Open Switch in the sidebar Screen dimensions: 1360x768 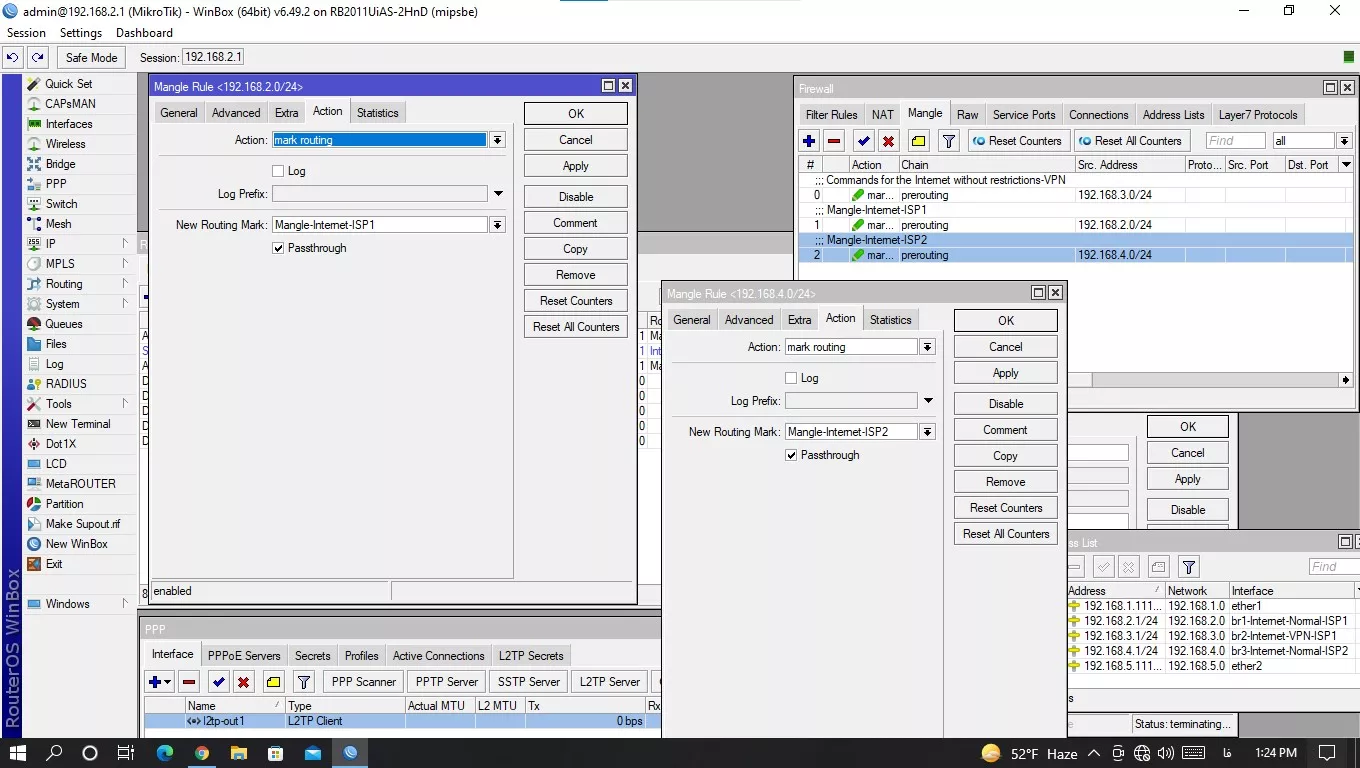61,204
